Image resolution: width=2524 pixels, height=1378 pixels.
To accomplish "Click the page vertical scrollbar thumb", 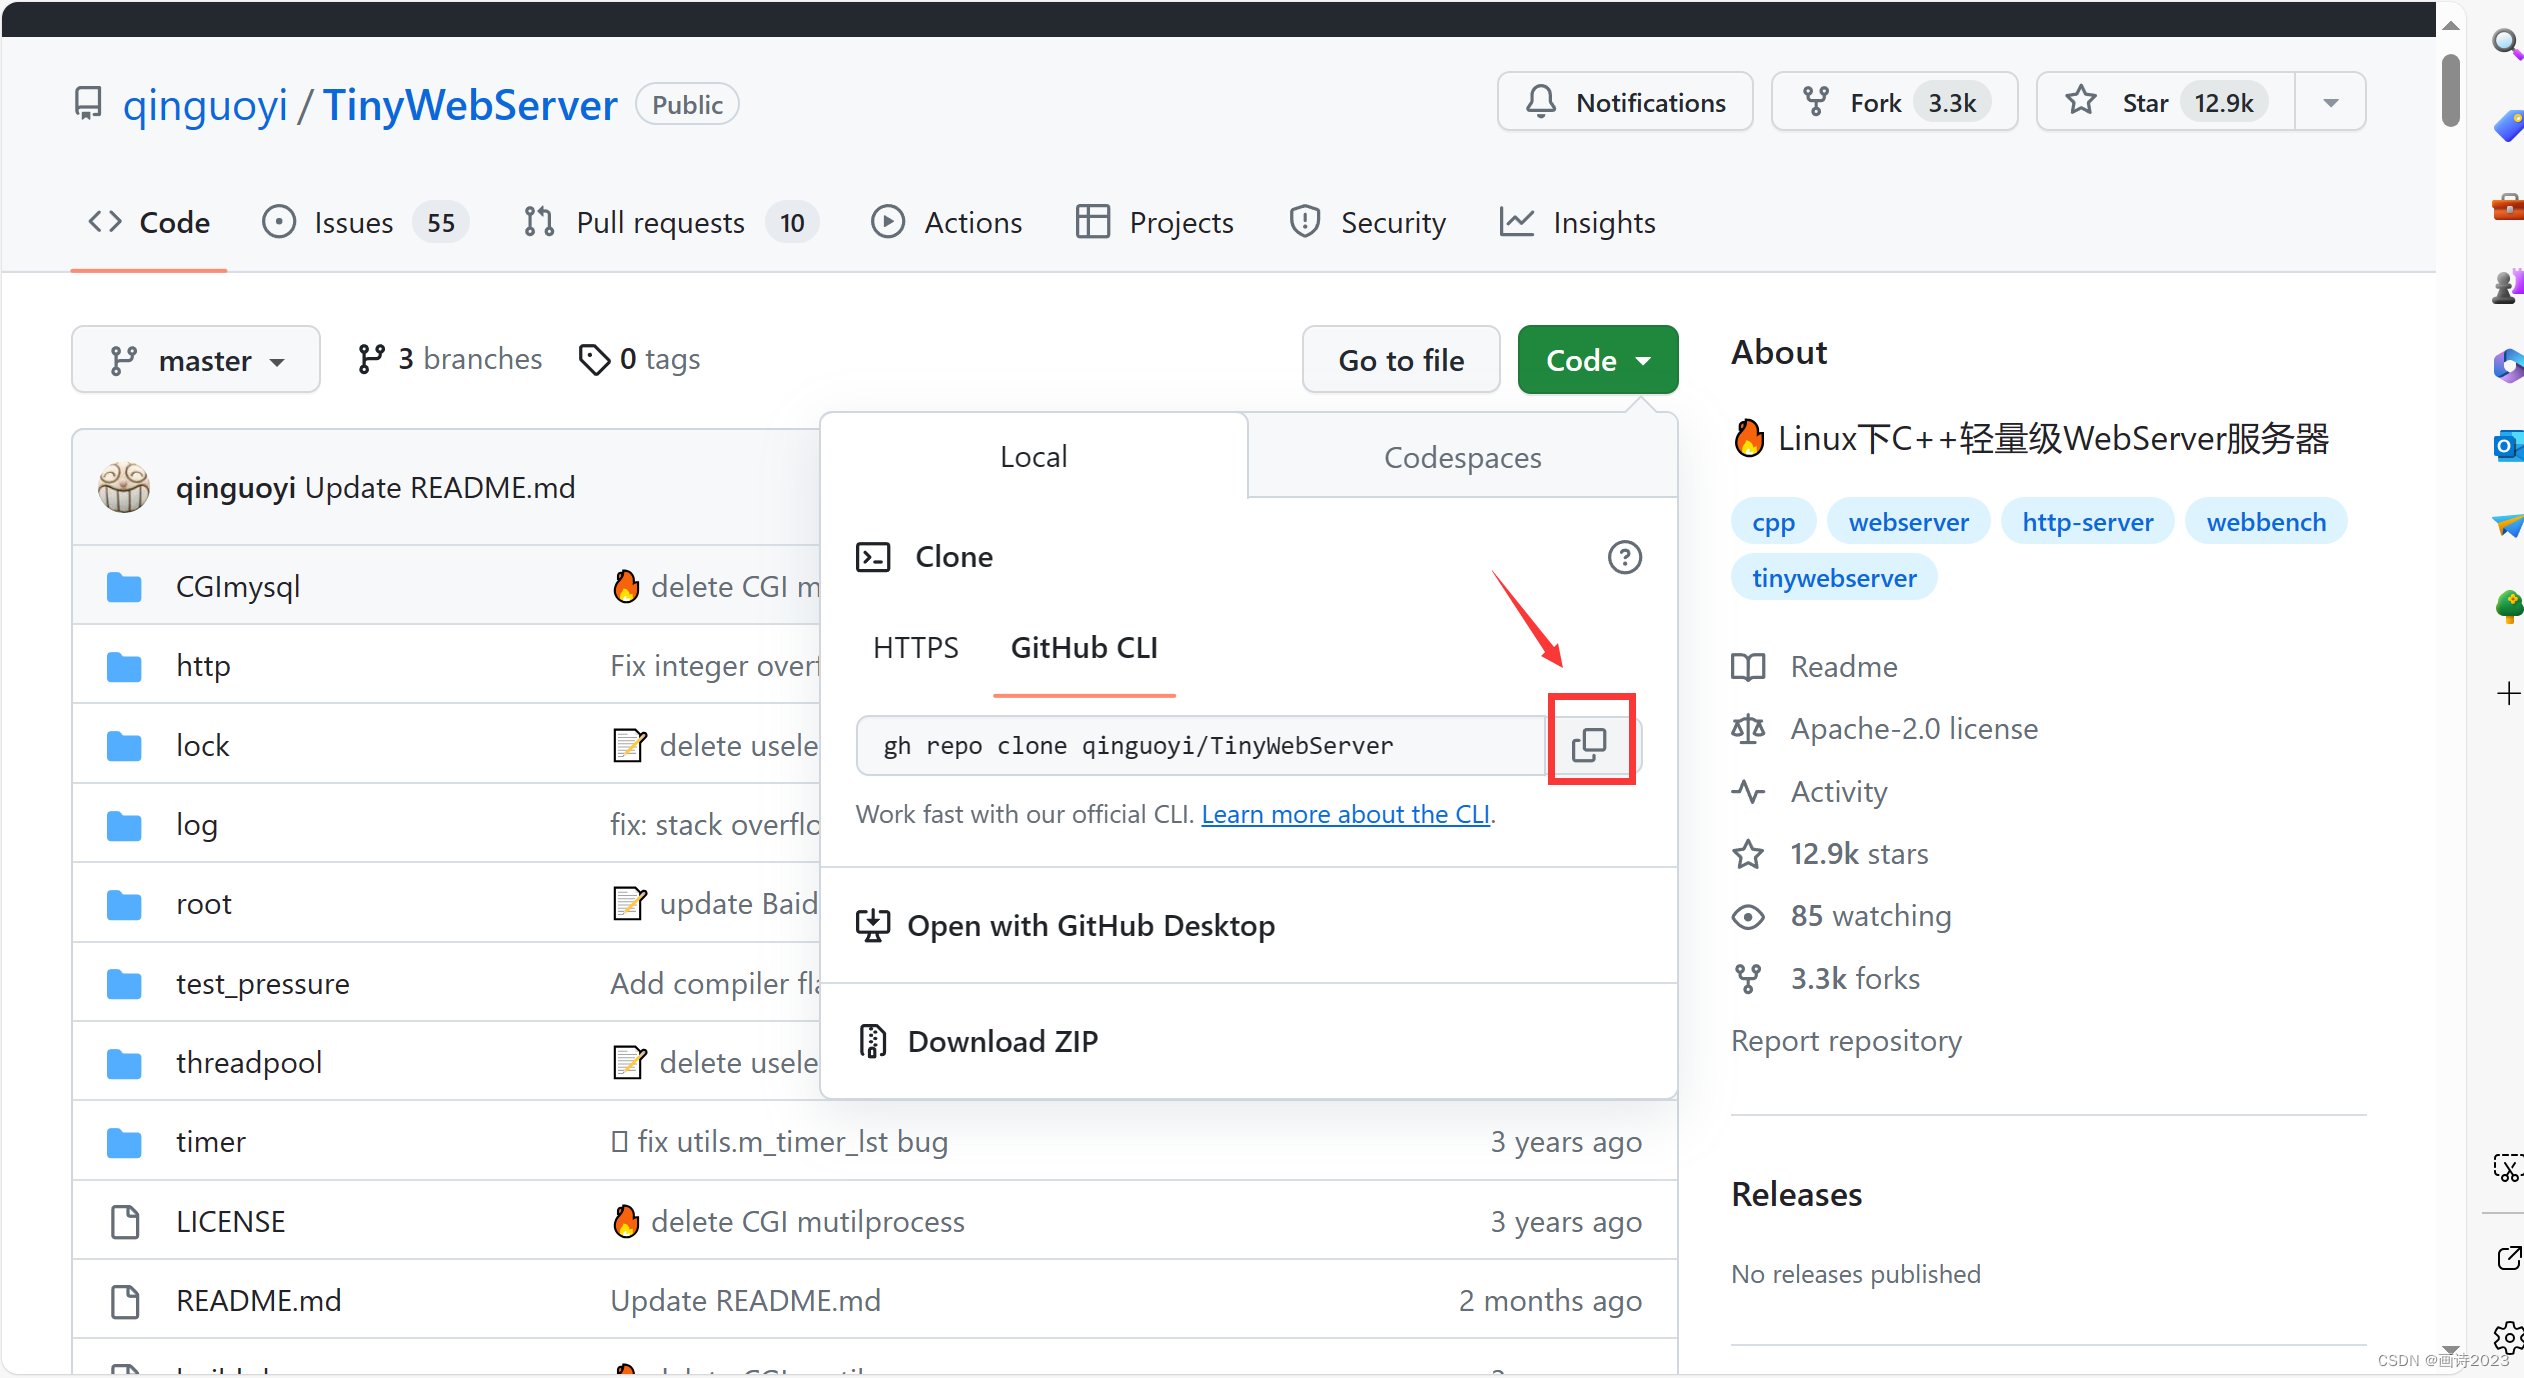I will point(2450,90).
